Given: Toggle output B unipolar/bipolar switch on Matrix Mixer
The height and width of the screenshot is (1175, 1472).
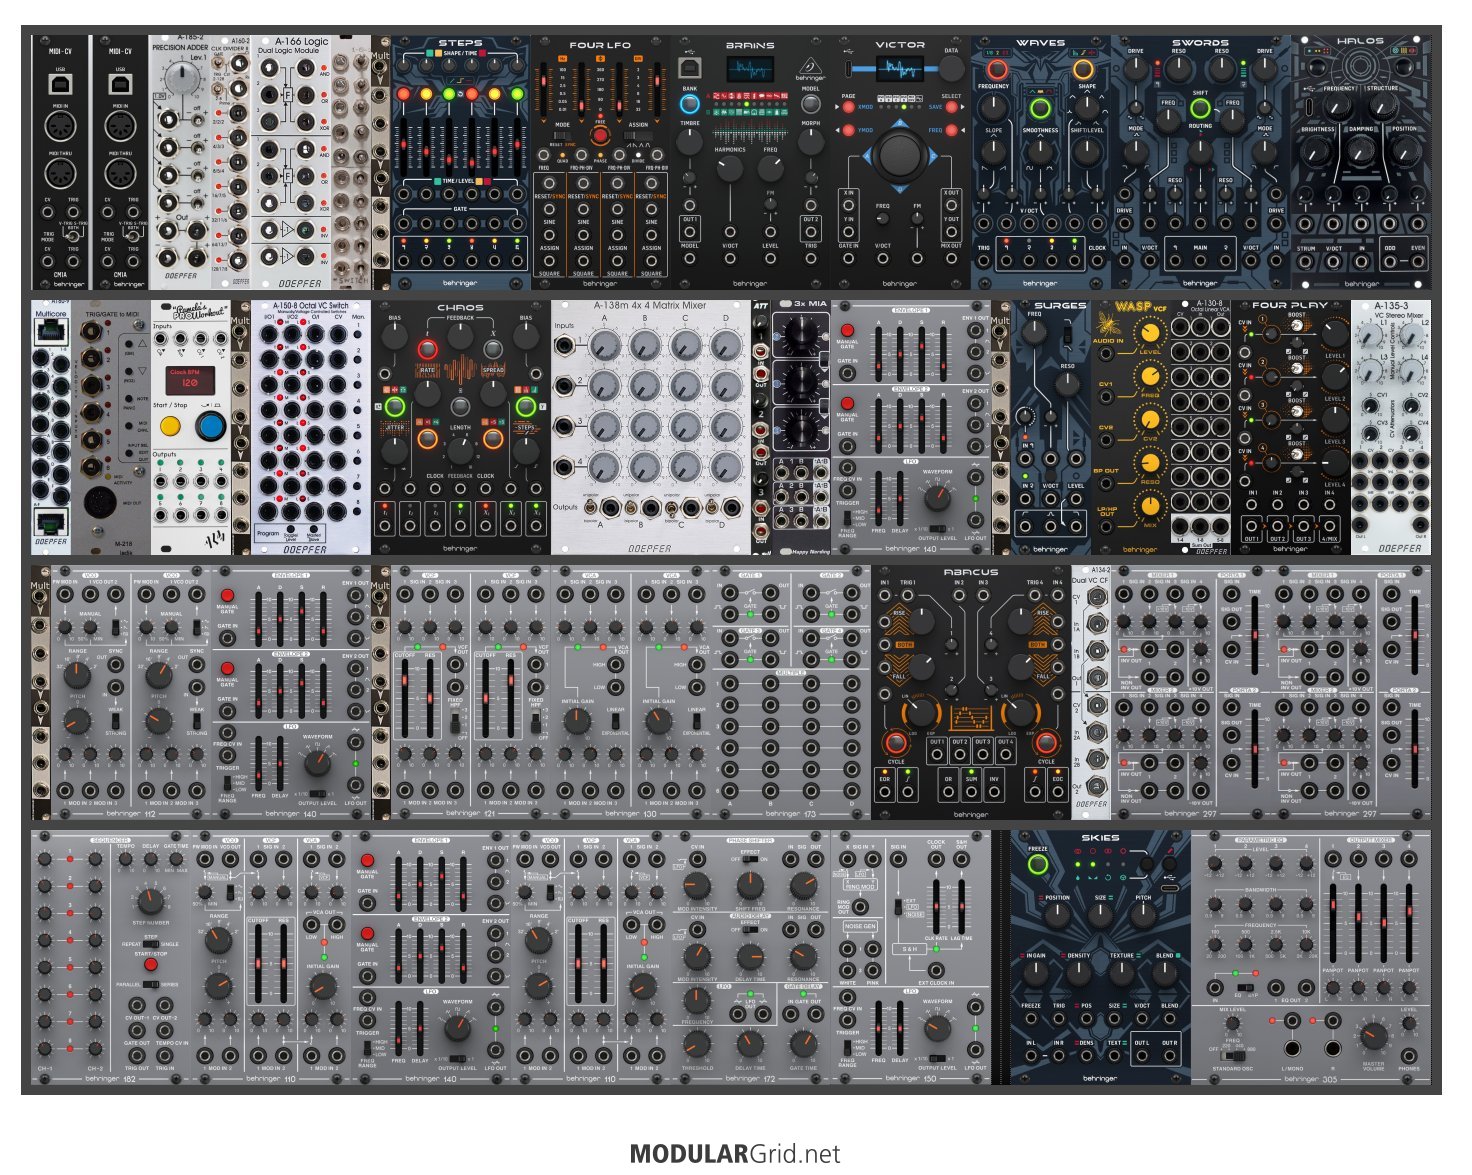Looking at the screenshot, I should point(631,507).
